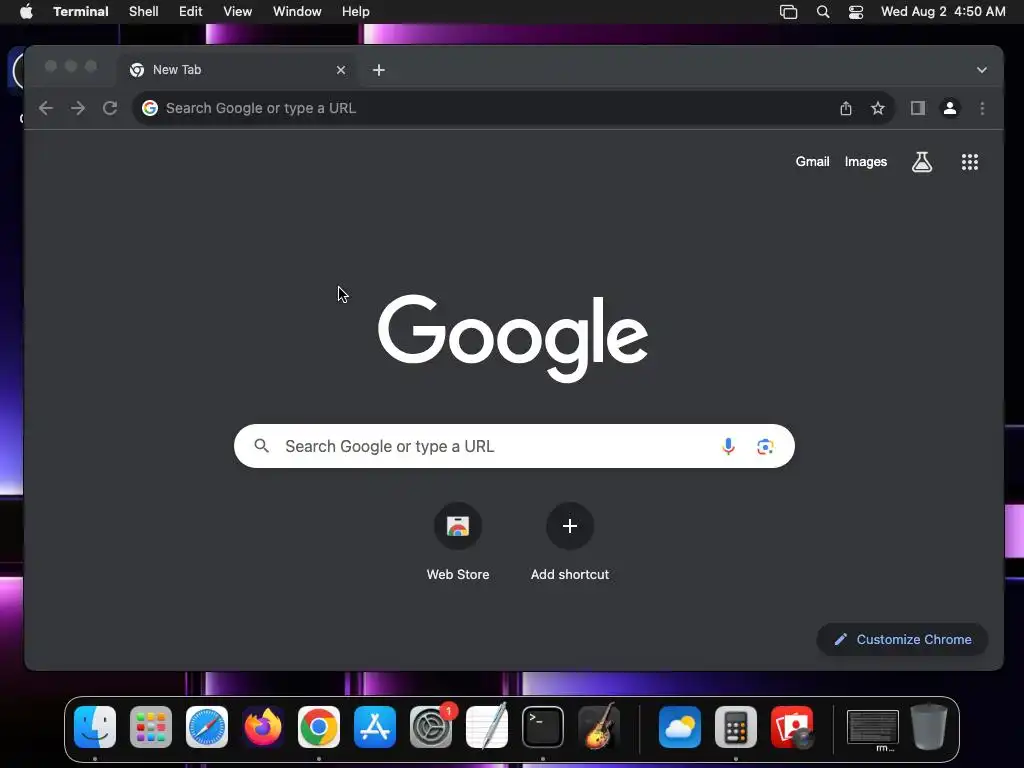Switch to Terminal in the Dock
The height and width of the screenshot is (768, 1024).
click(x=543, y=727)
